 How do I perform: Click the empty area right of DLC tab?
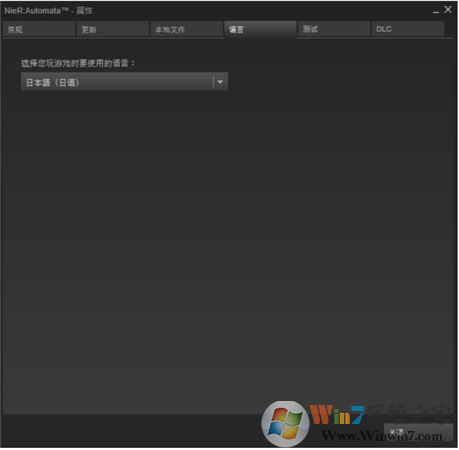(x=449, y=29)
